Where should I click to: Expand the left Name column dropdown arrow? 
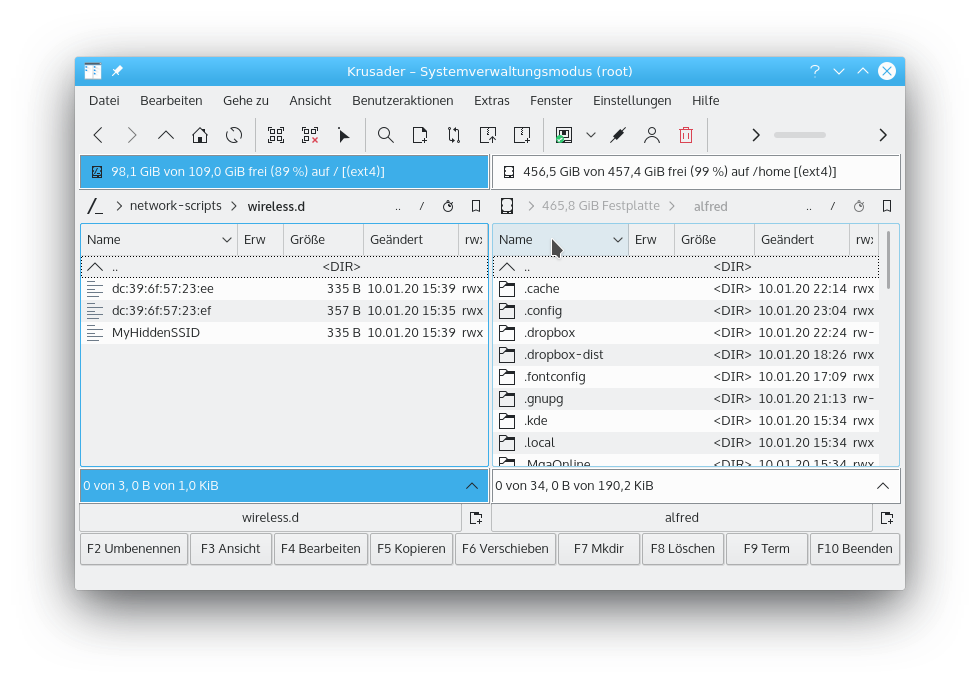click(226, 240)
